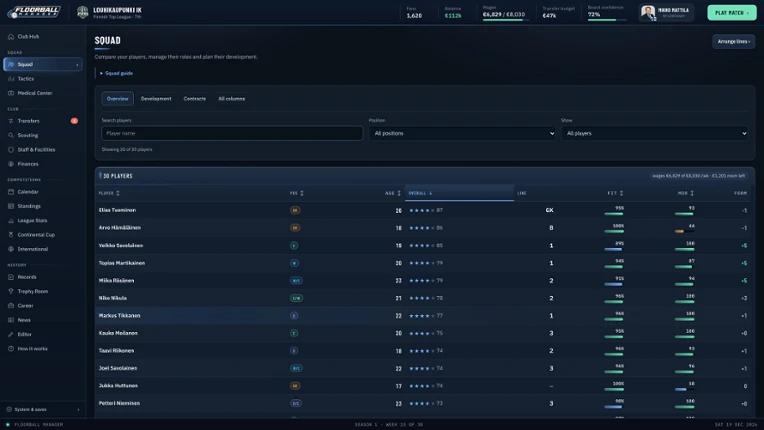Viewport: 764px width, 430px height.
Task: Click the Play Match button
Action: point(731,13)
